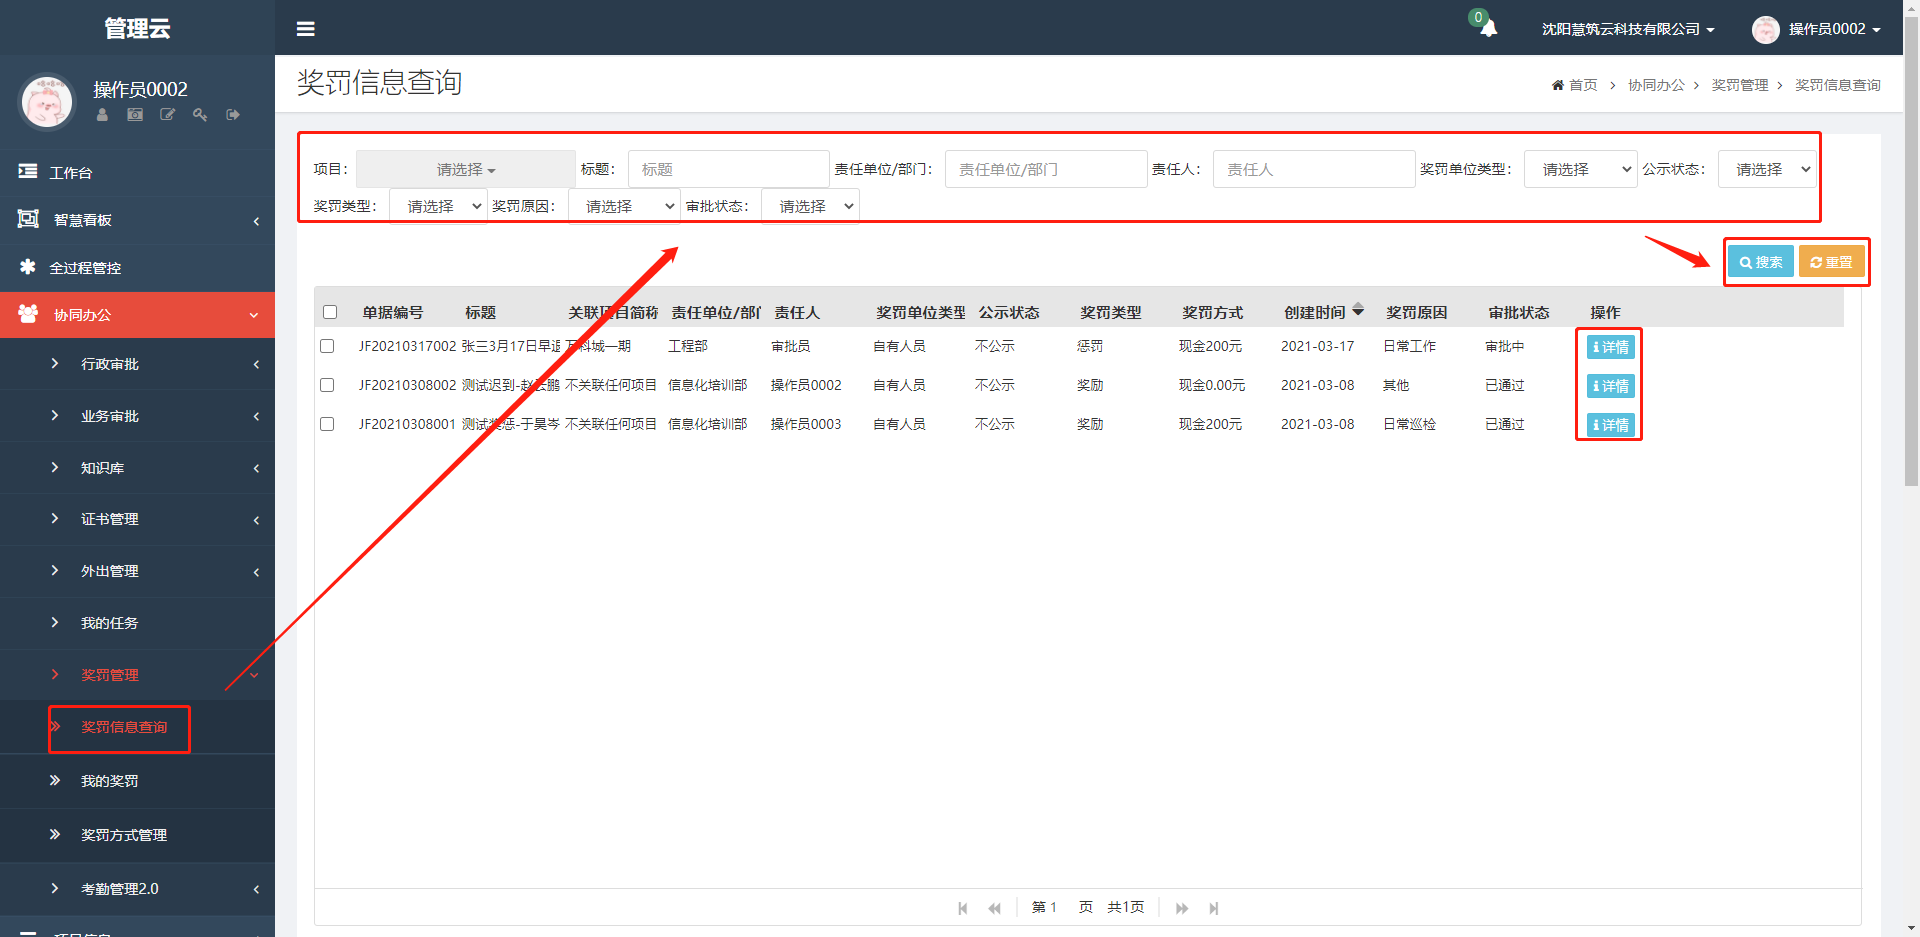Collapse the 奖罚管理 menu
This screenshot has height=937, width=1920.
pos(137,675)
